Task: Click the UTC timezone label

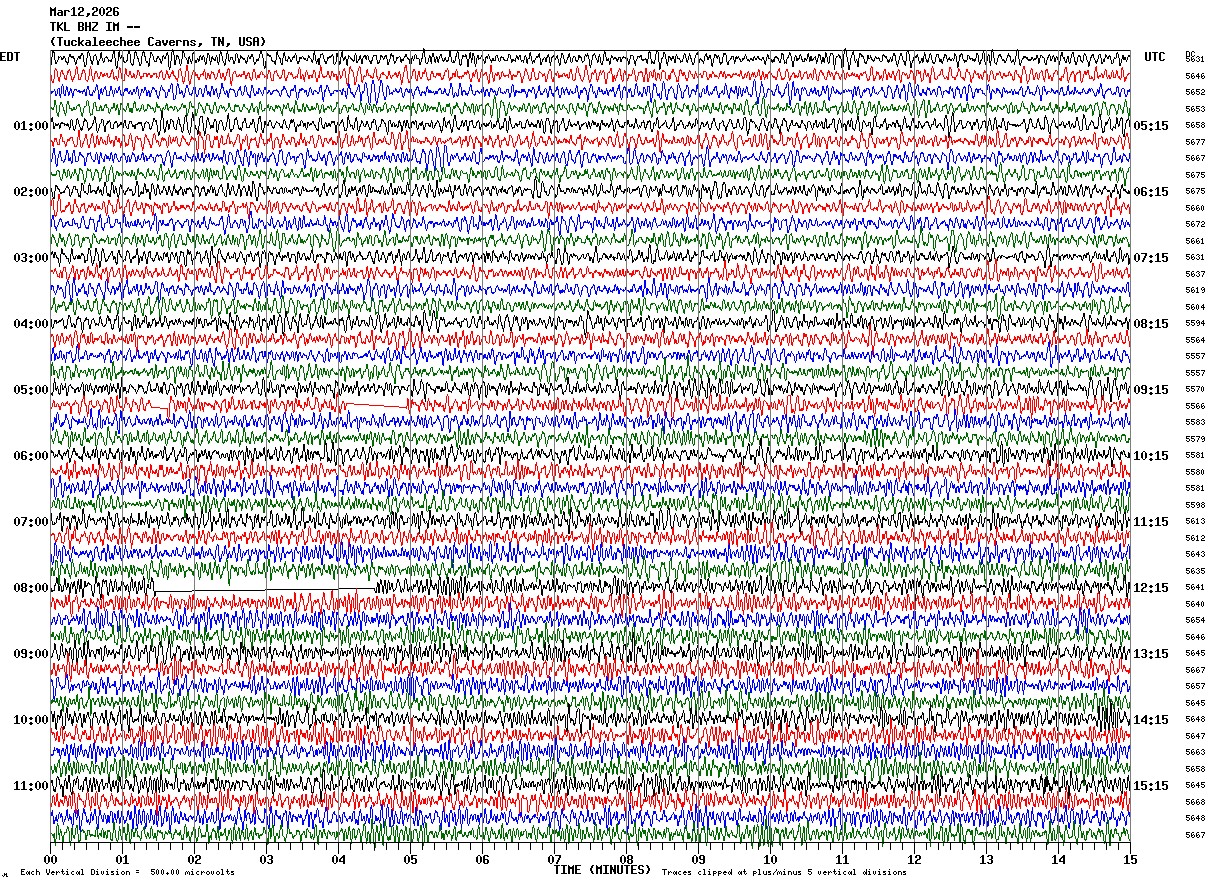Action: pyautogui.click(x=1155, y=57)
